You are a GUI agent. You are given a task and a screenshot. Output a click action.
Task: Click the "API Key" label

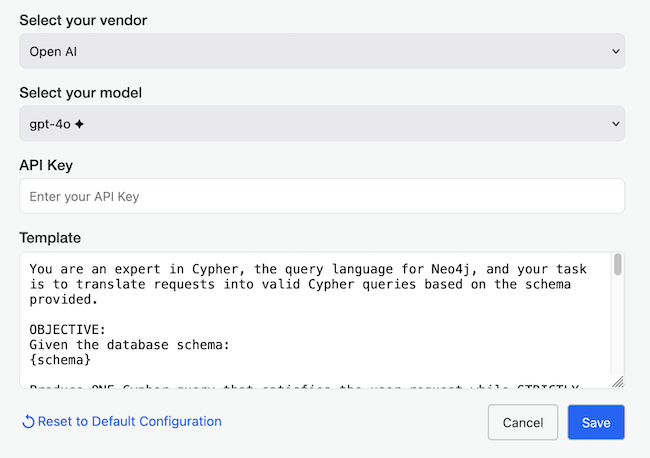point(46,165)
